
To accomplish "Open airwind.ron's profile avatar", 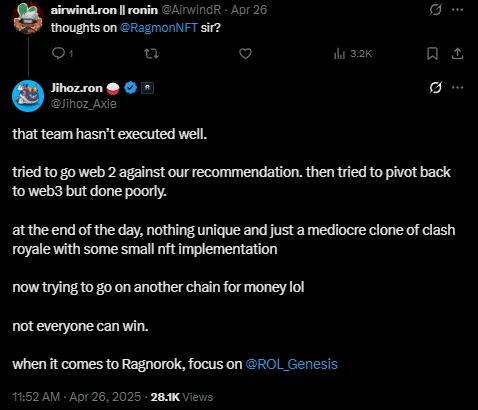I will click(28, 17).
